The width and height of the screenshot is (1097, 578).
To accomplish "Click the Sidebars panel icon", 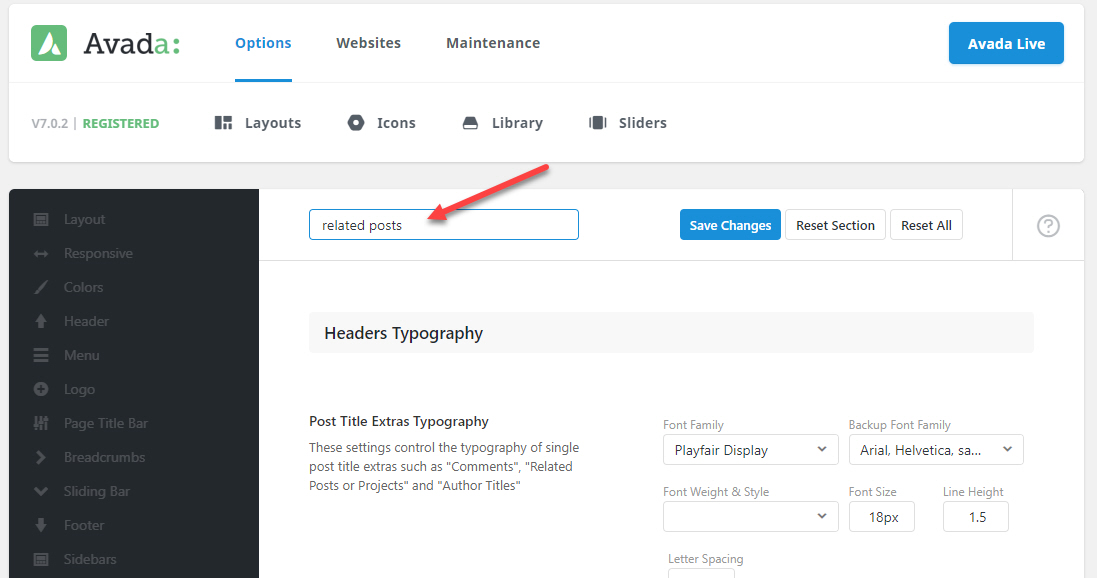I will pos(41,560).
